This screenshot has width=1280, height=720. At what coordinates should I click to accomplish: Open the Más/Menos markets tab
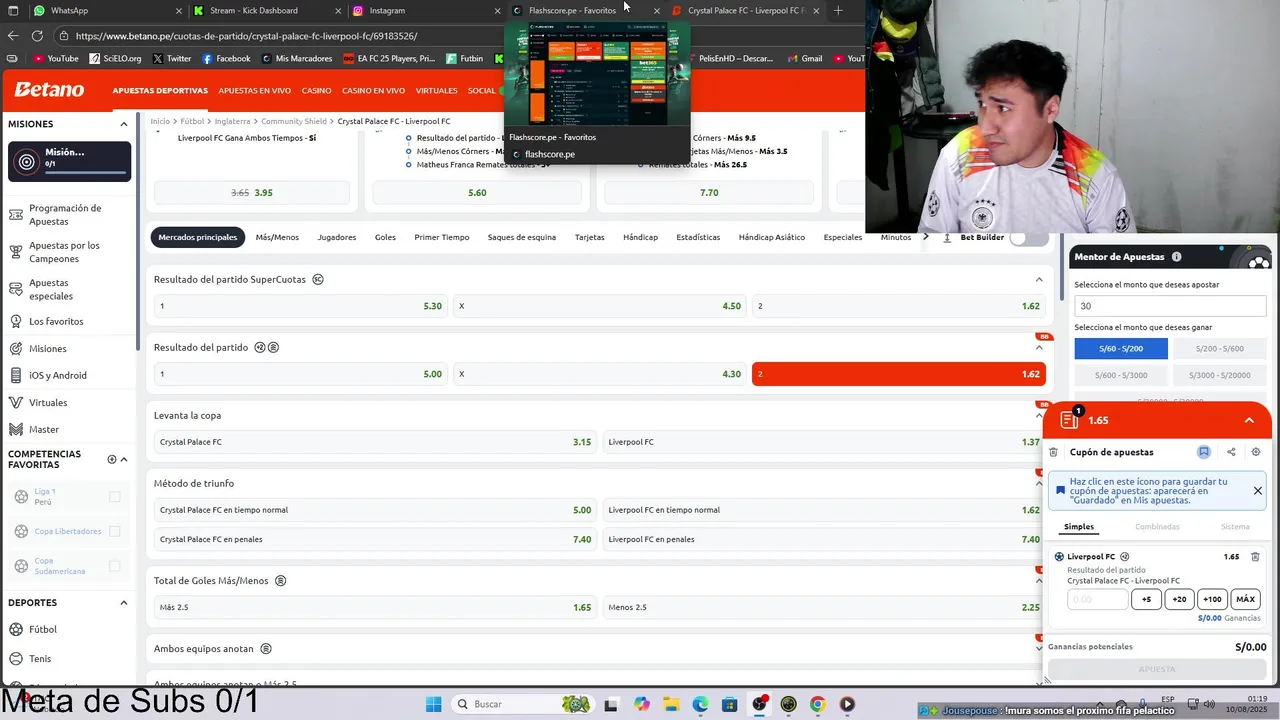click(277, 238)
